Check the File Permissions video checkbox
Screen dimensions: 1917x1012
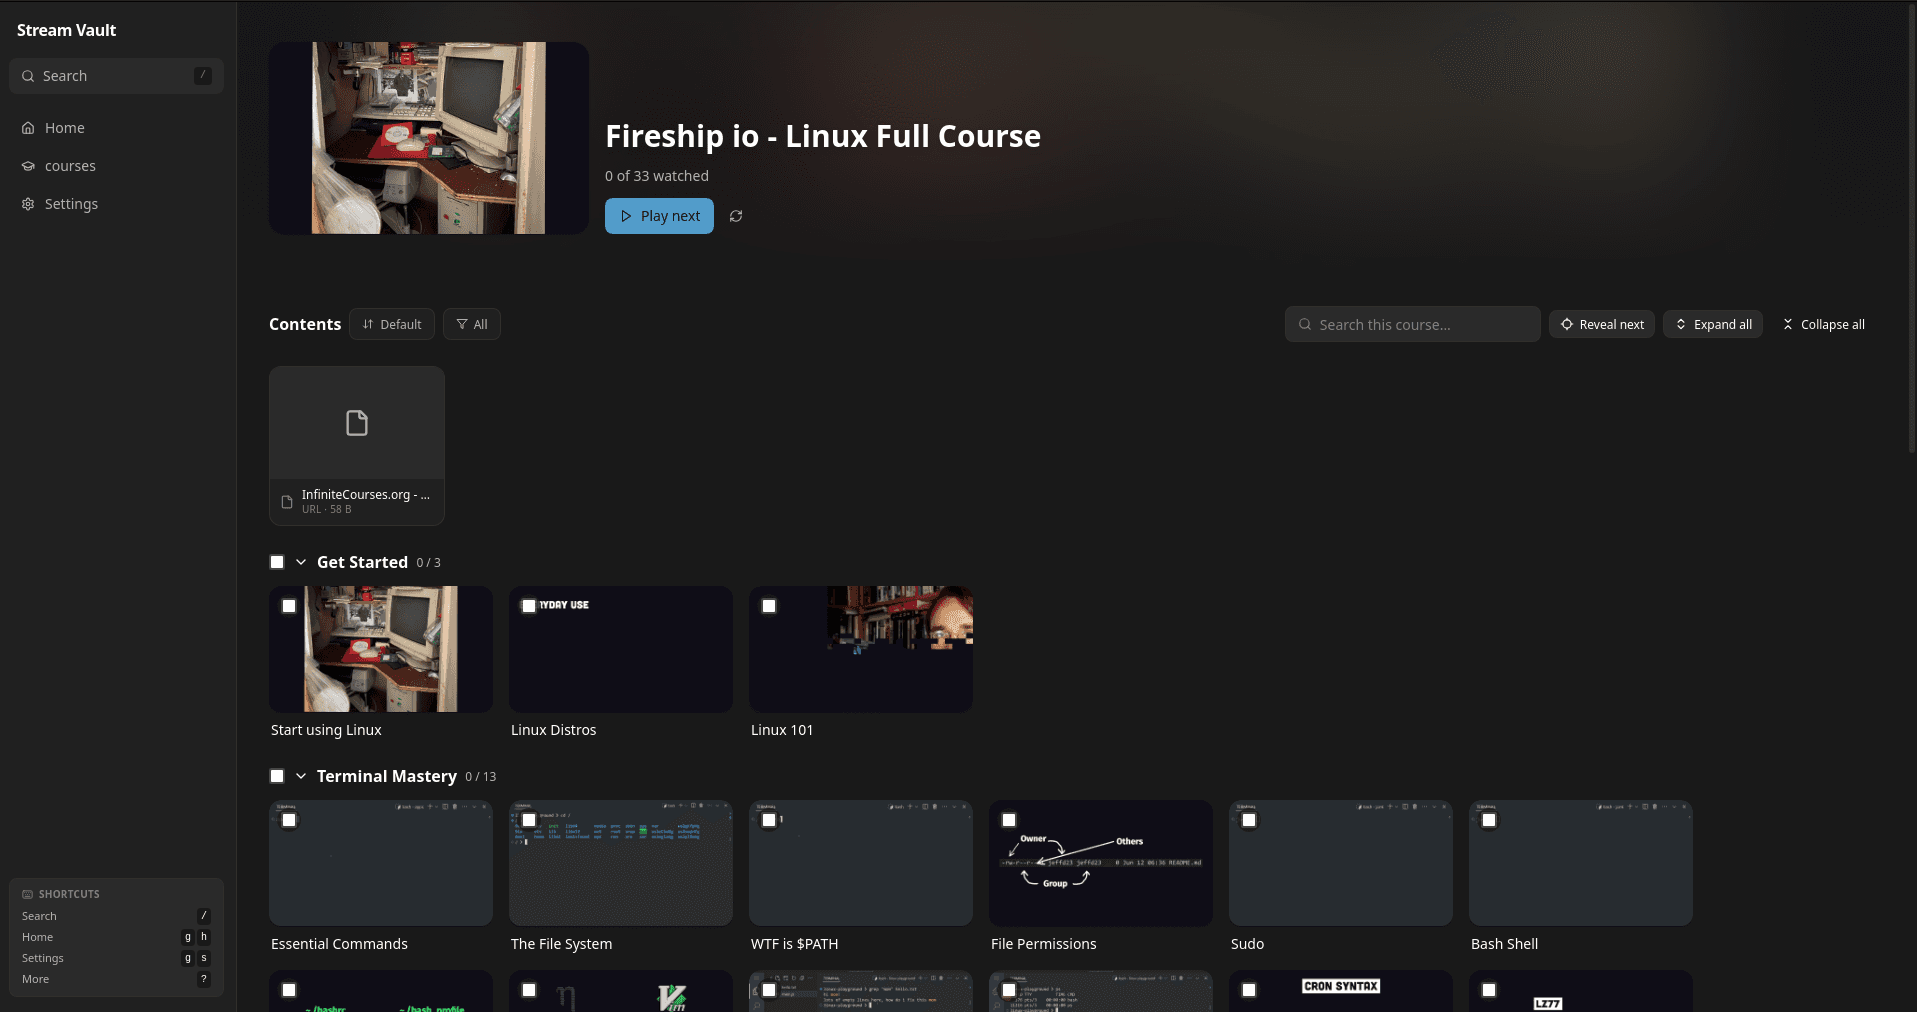click(x=1009, y=820)
